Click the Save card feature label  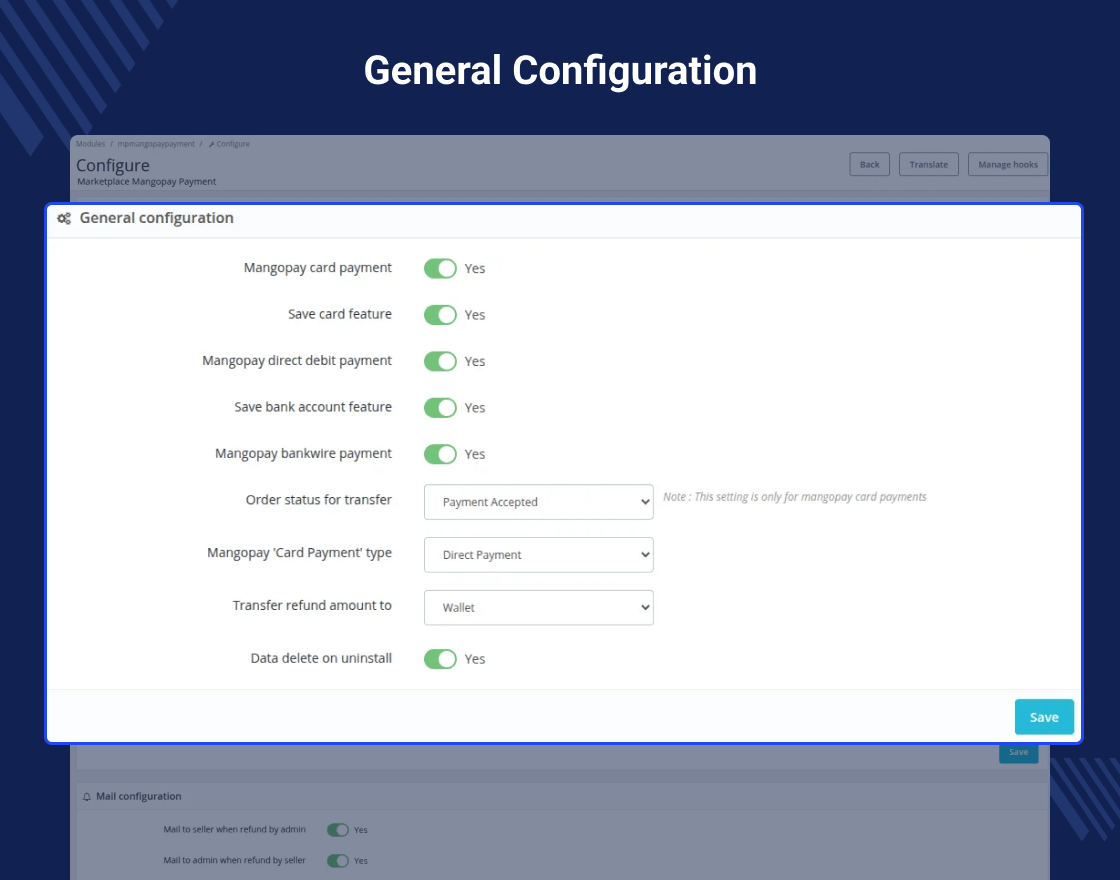click(340, 314)
